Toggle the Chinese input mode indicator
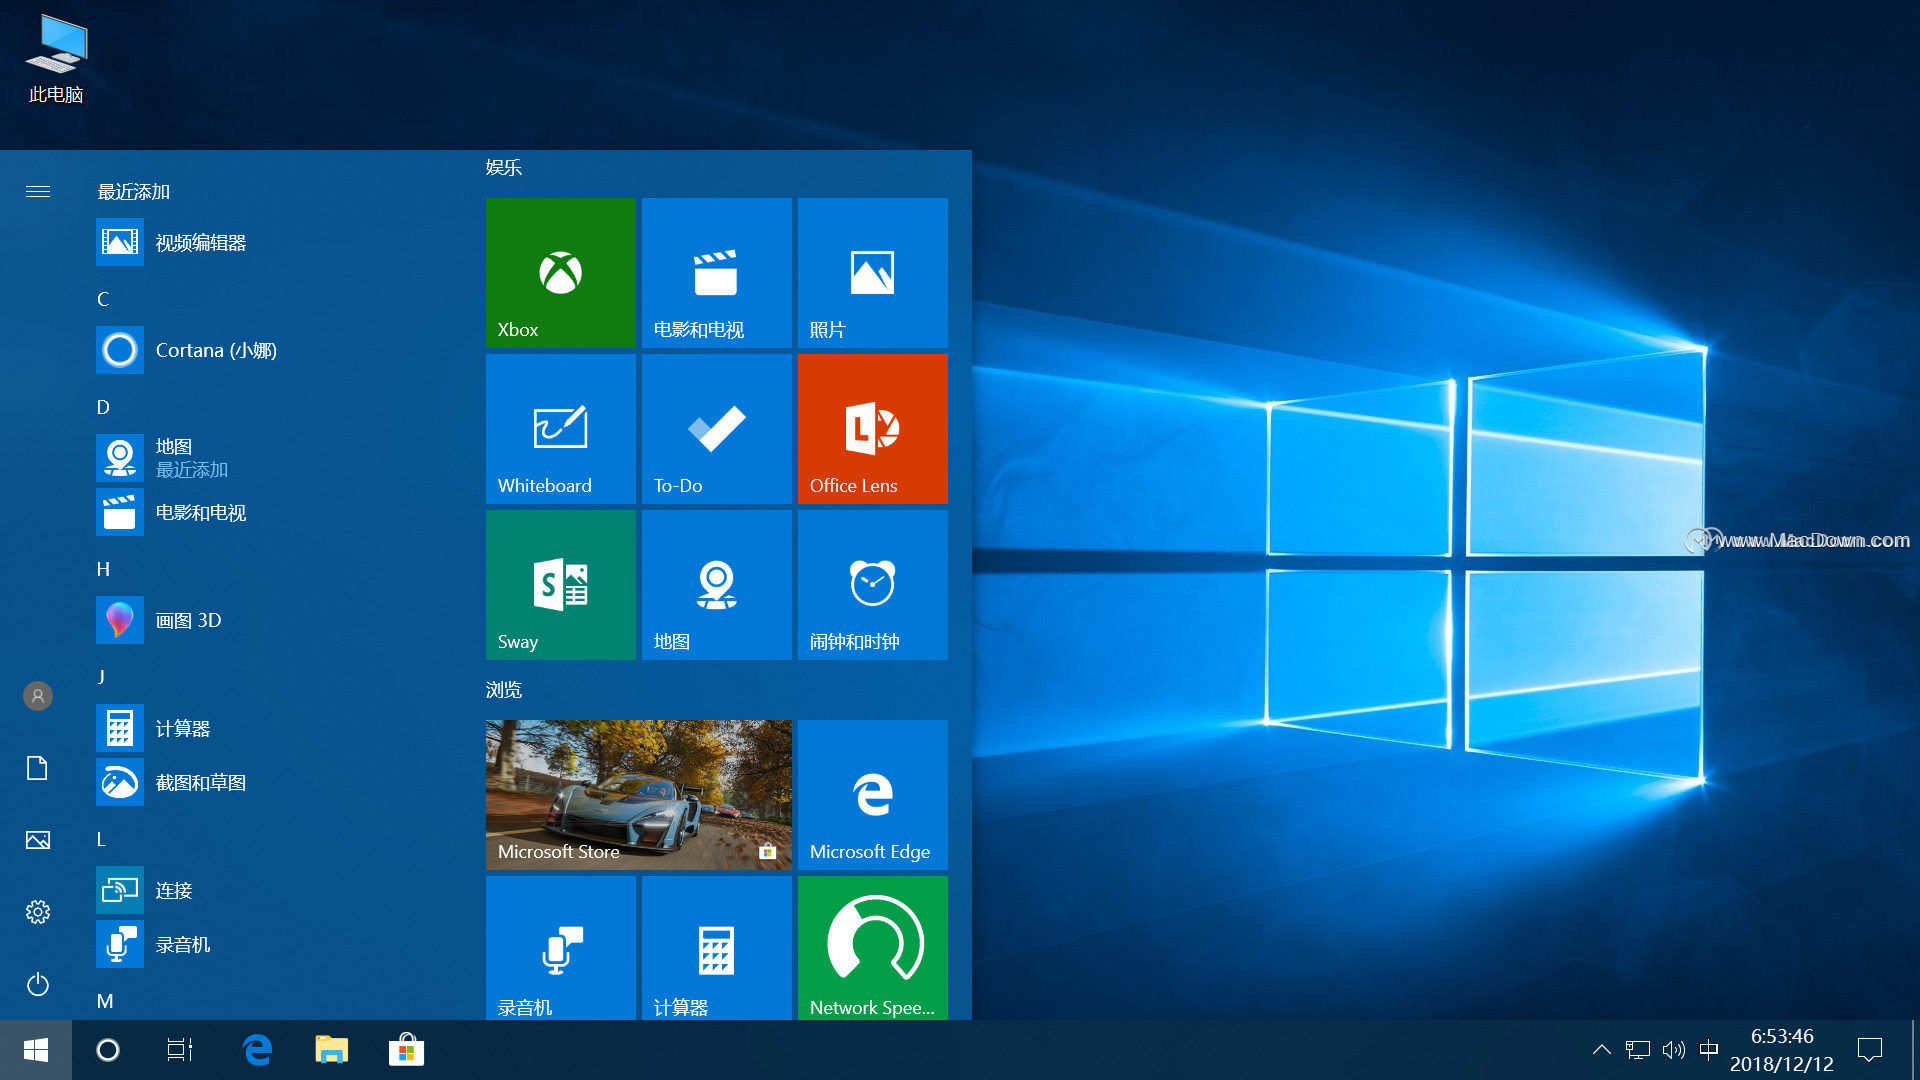This screenshot has width=1920, height=1080. coord(1709,1050)
